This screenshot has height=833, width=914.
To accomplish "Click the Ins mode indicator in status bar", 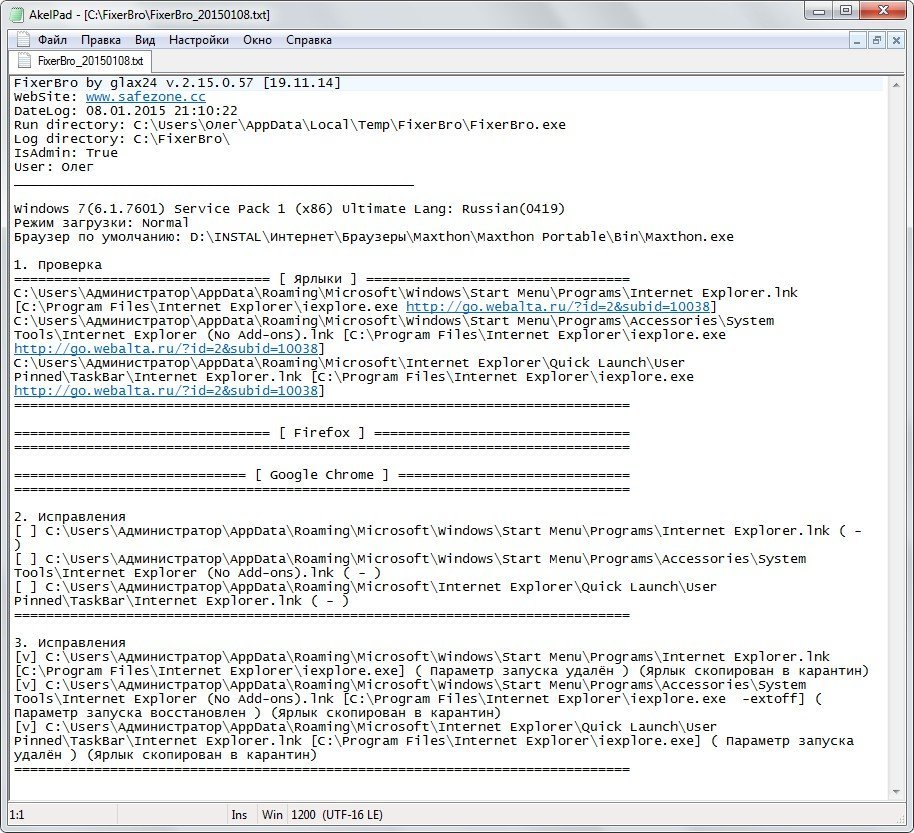I will click(239, 815).
